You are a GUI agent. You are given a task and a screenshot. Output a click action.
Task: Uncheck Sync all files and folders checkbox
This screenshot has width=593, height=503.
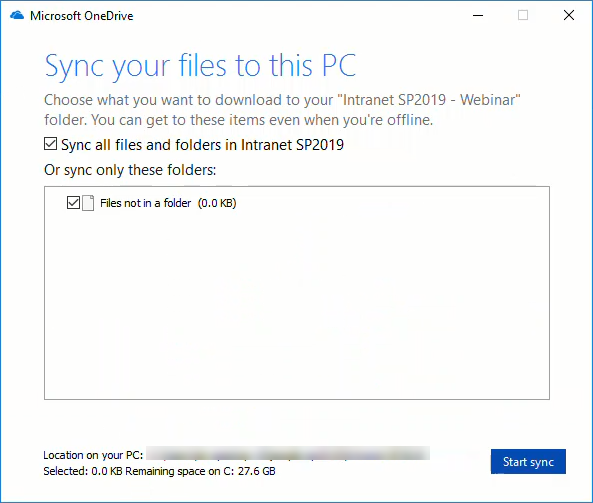coord(50,144)
